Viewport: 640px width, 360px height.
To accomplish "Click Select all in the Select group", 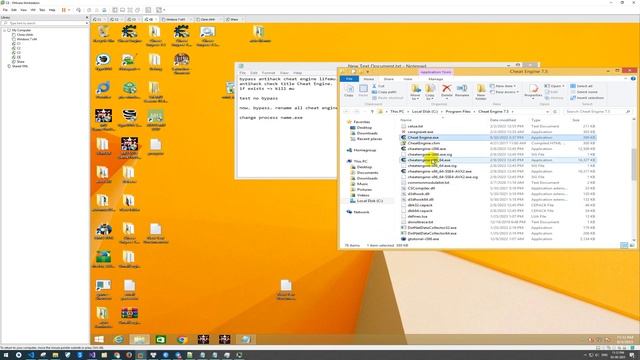I will [581, 86].
